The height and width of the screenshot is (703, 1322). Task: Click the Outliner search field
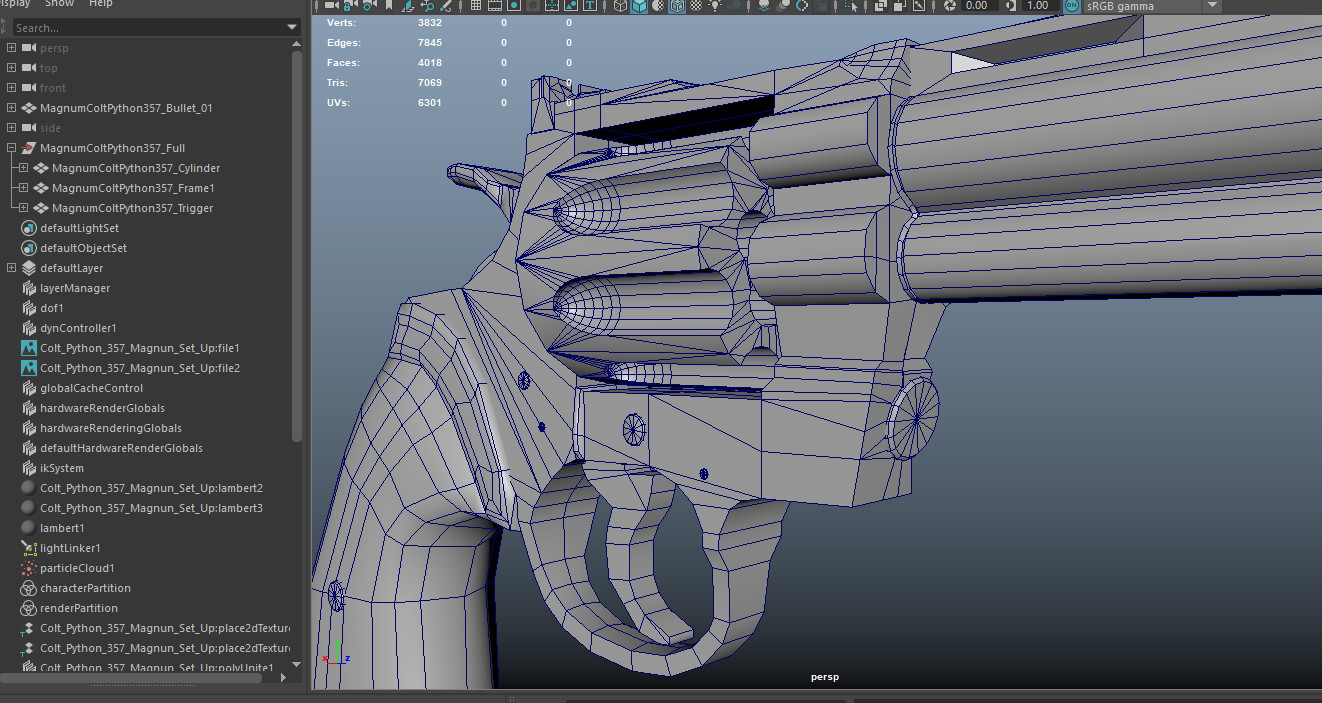click(150, 27)
